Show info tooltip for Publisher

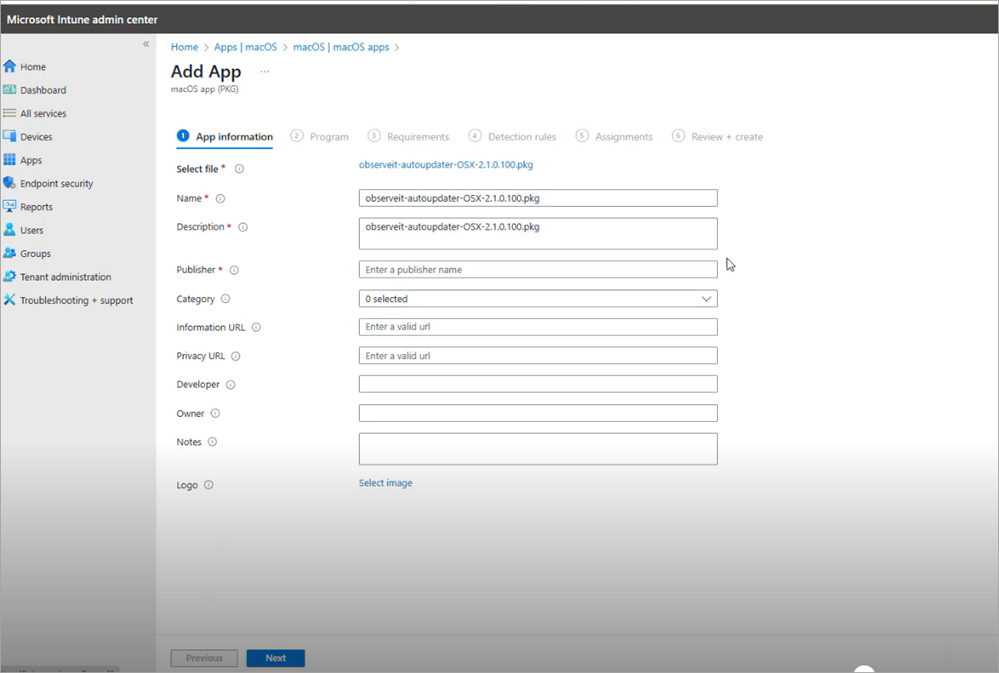(234, 270)
